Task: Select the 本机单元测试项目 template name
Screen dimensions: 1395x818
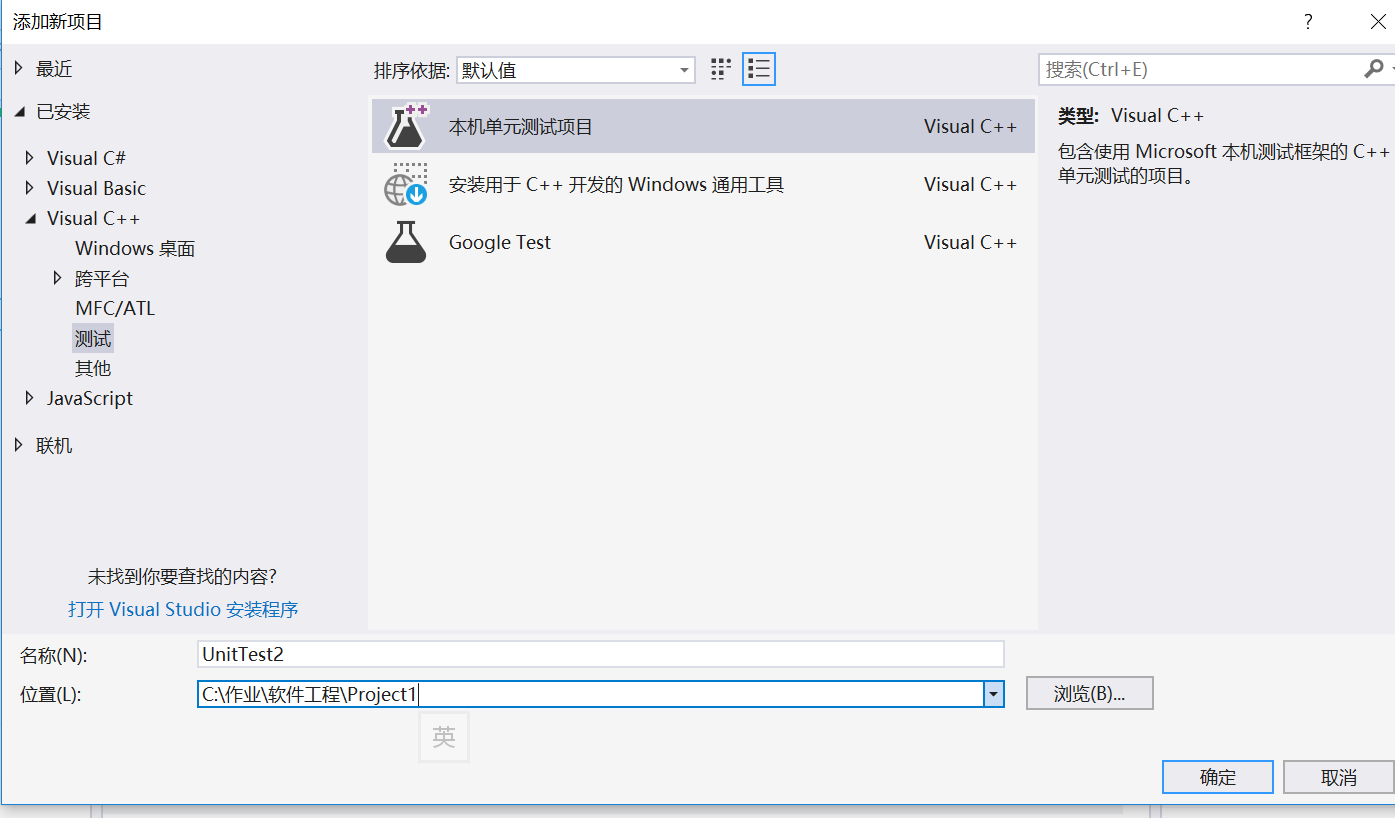Action: click(x=521, y=127)
